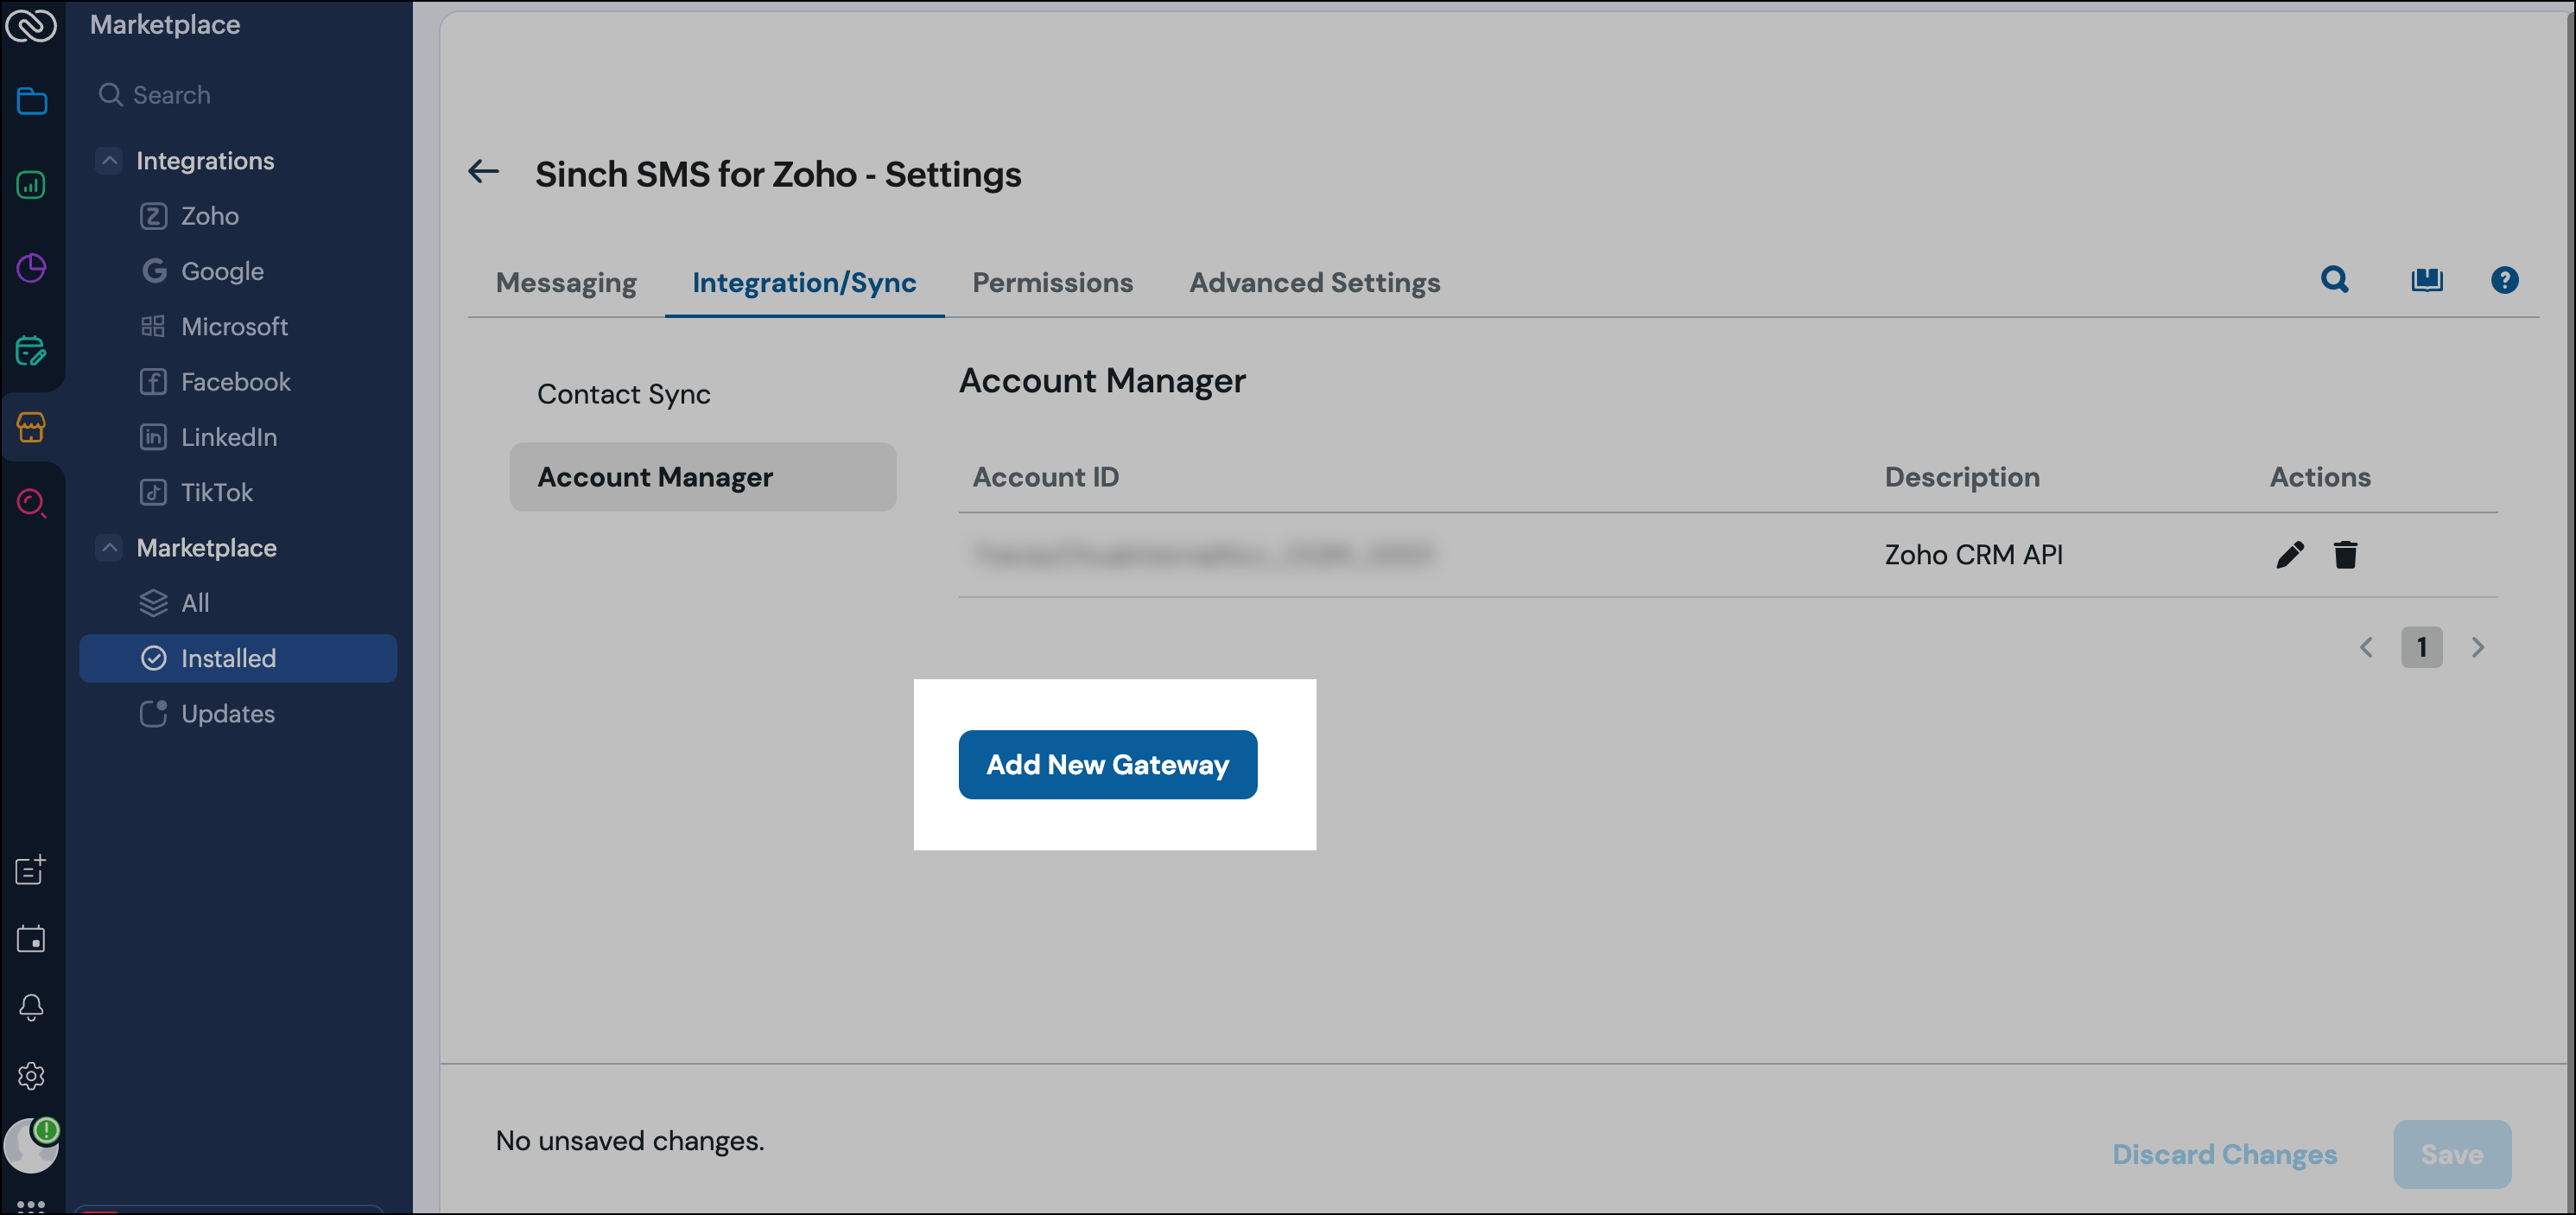This screenshot has width=2576, height=1215.
Task: Open the orange Marketplace store icon
Action: tap(31, 427)
